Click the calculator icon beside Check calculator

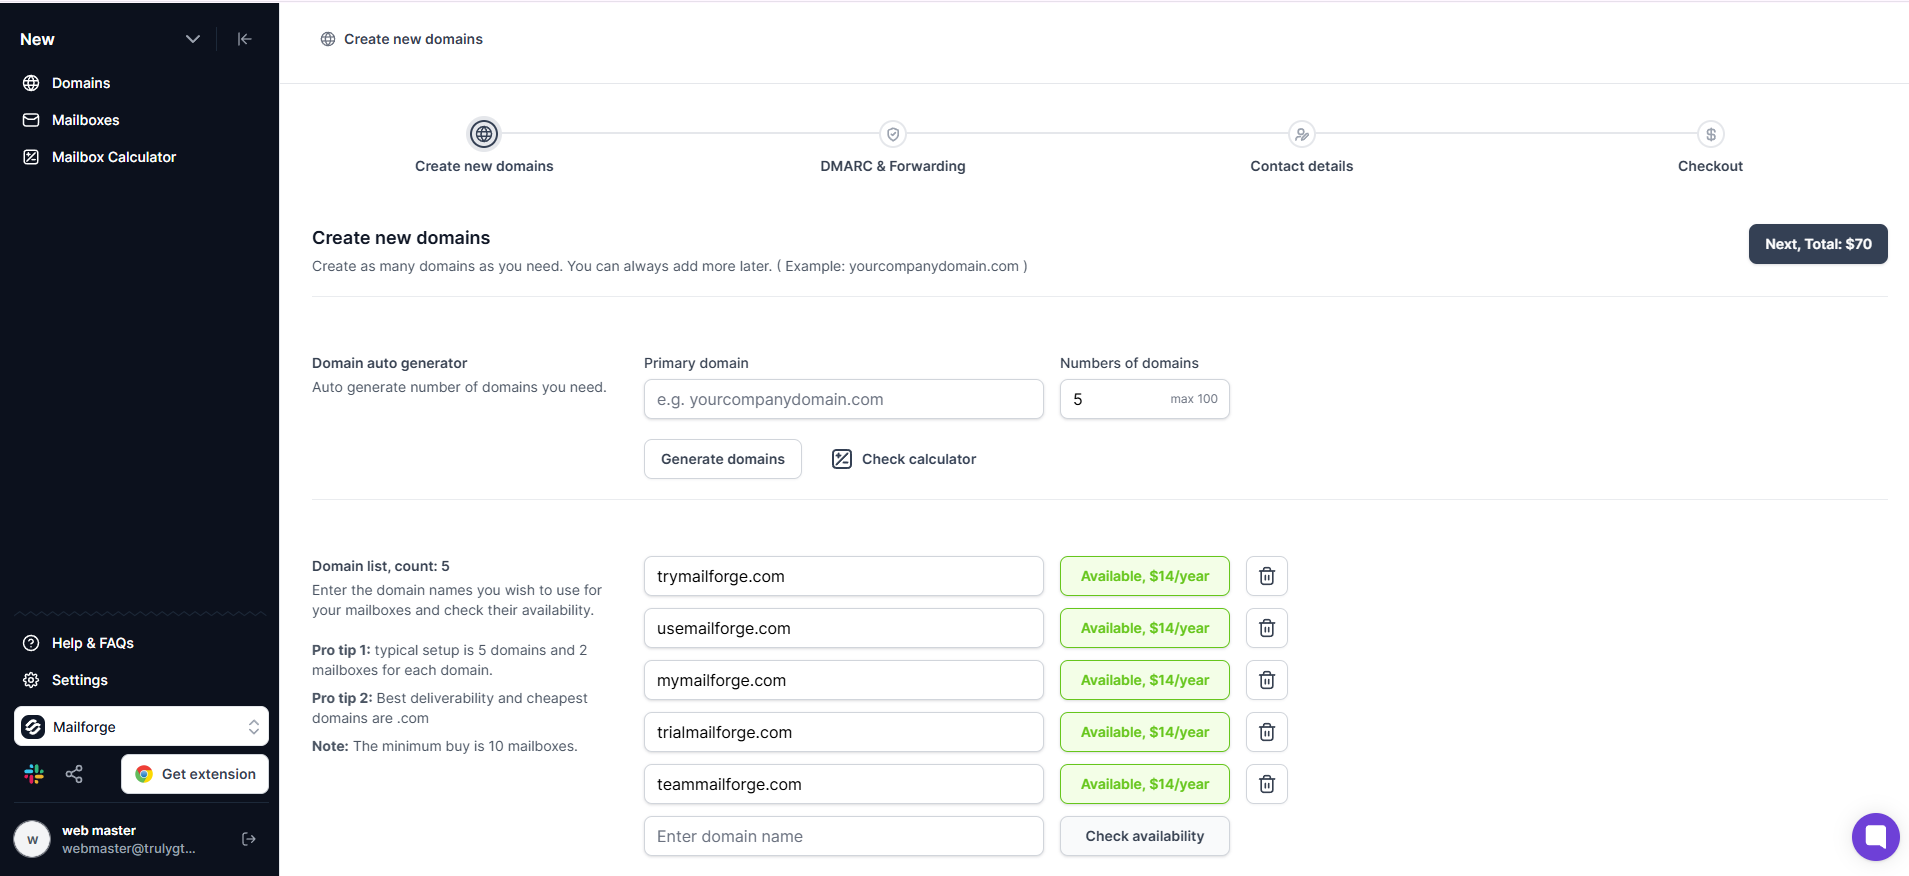(842, 459)
